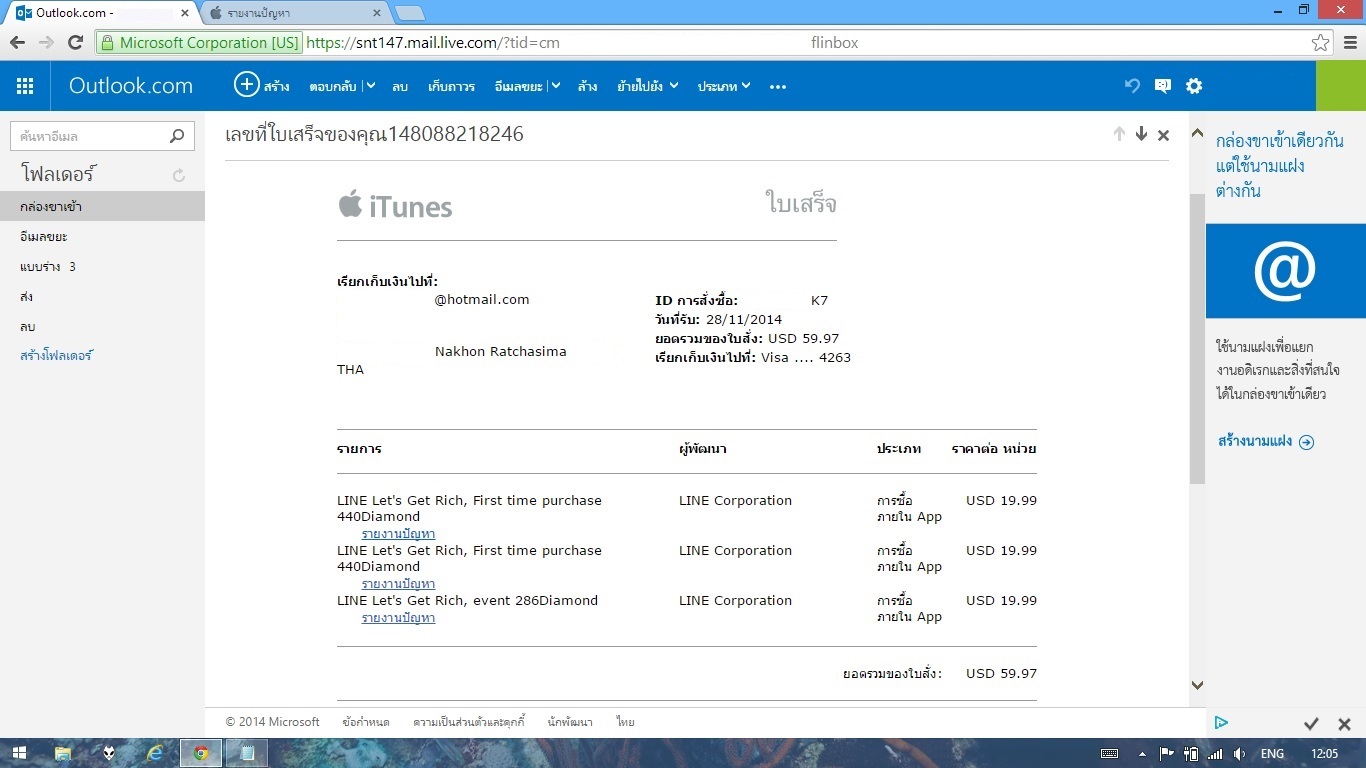Click เก็บถาวร archive in toolbar
Image resolution: width=1366 pixels, height=768 pixels.
(x=451, y=86)
